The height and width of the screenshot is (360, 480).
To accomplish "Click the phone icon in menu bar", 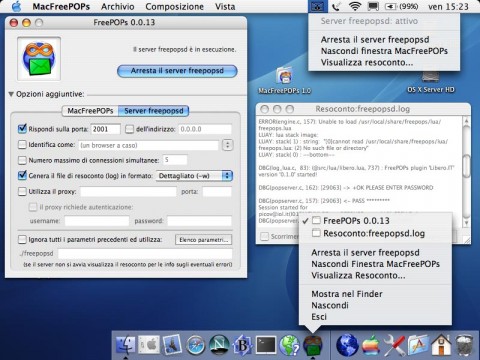I will (x=336, y=7).
